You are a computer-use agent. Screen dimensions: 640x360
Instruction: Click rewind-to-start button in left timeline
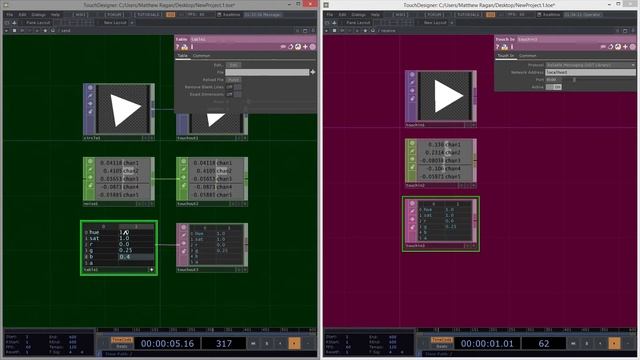[253, 344]
